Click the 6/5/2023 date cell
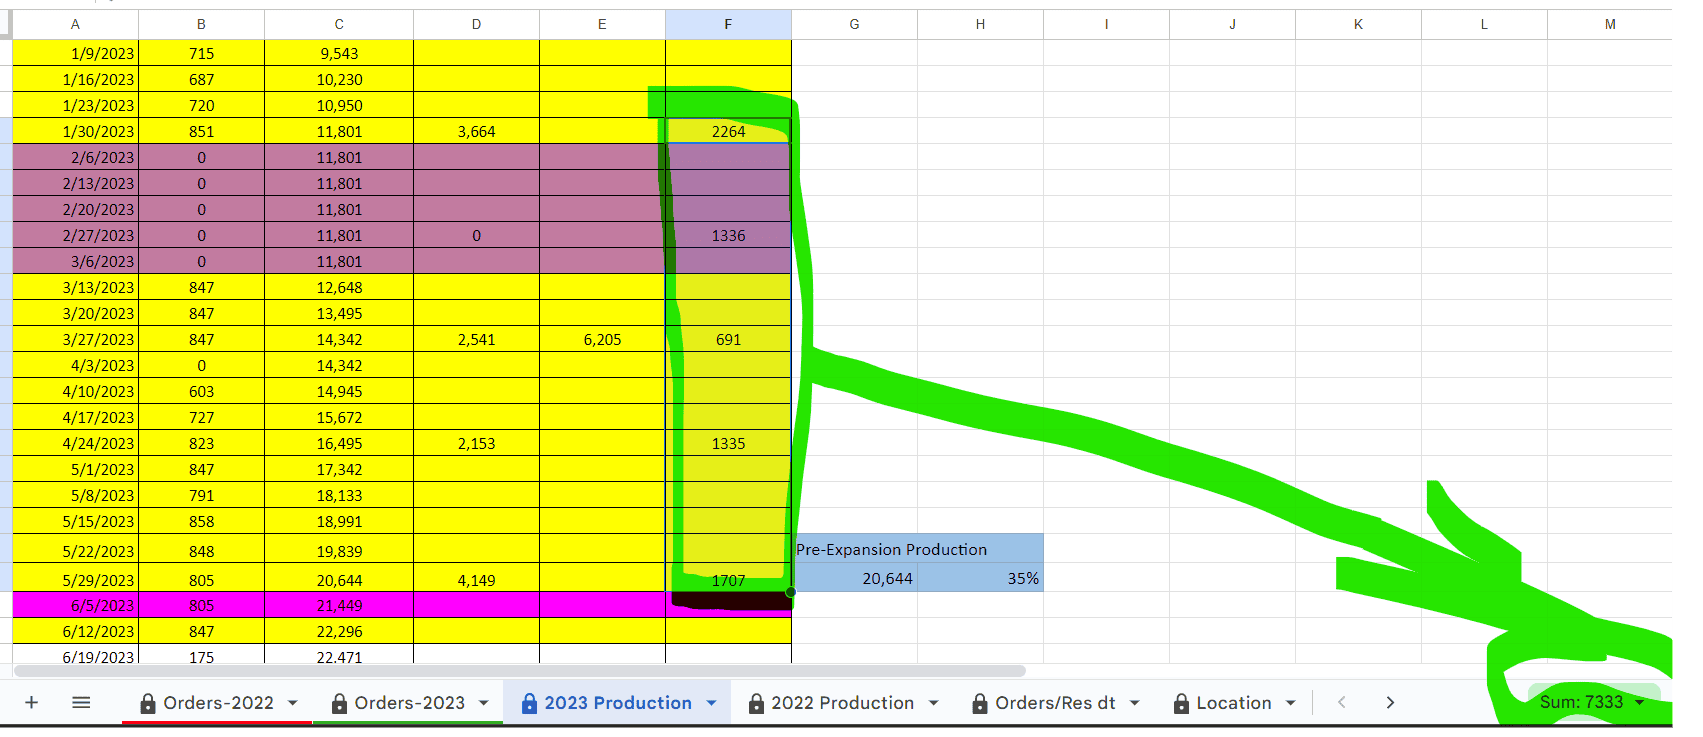The image size is (1703, 737). tap(75, 605)
